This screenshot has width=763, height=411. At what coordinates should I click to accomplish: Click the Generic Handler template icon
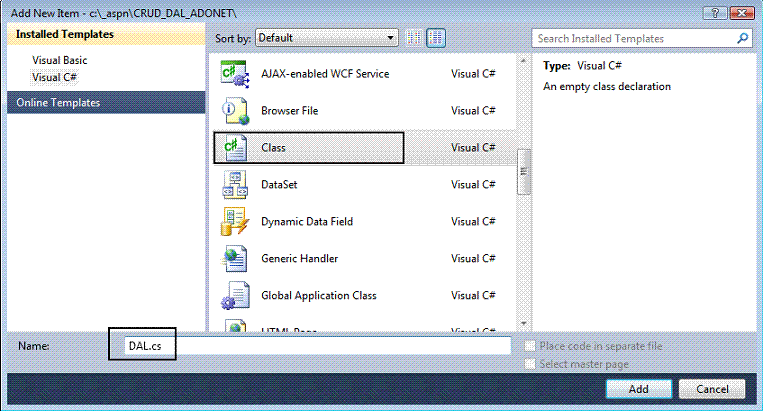click(x=236, y=259)
